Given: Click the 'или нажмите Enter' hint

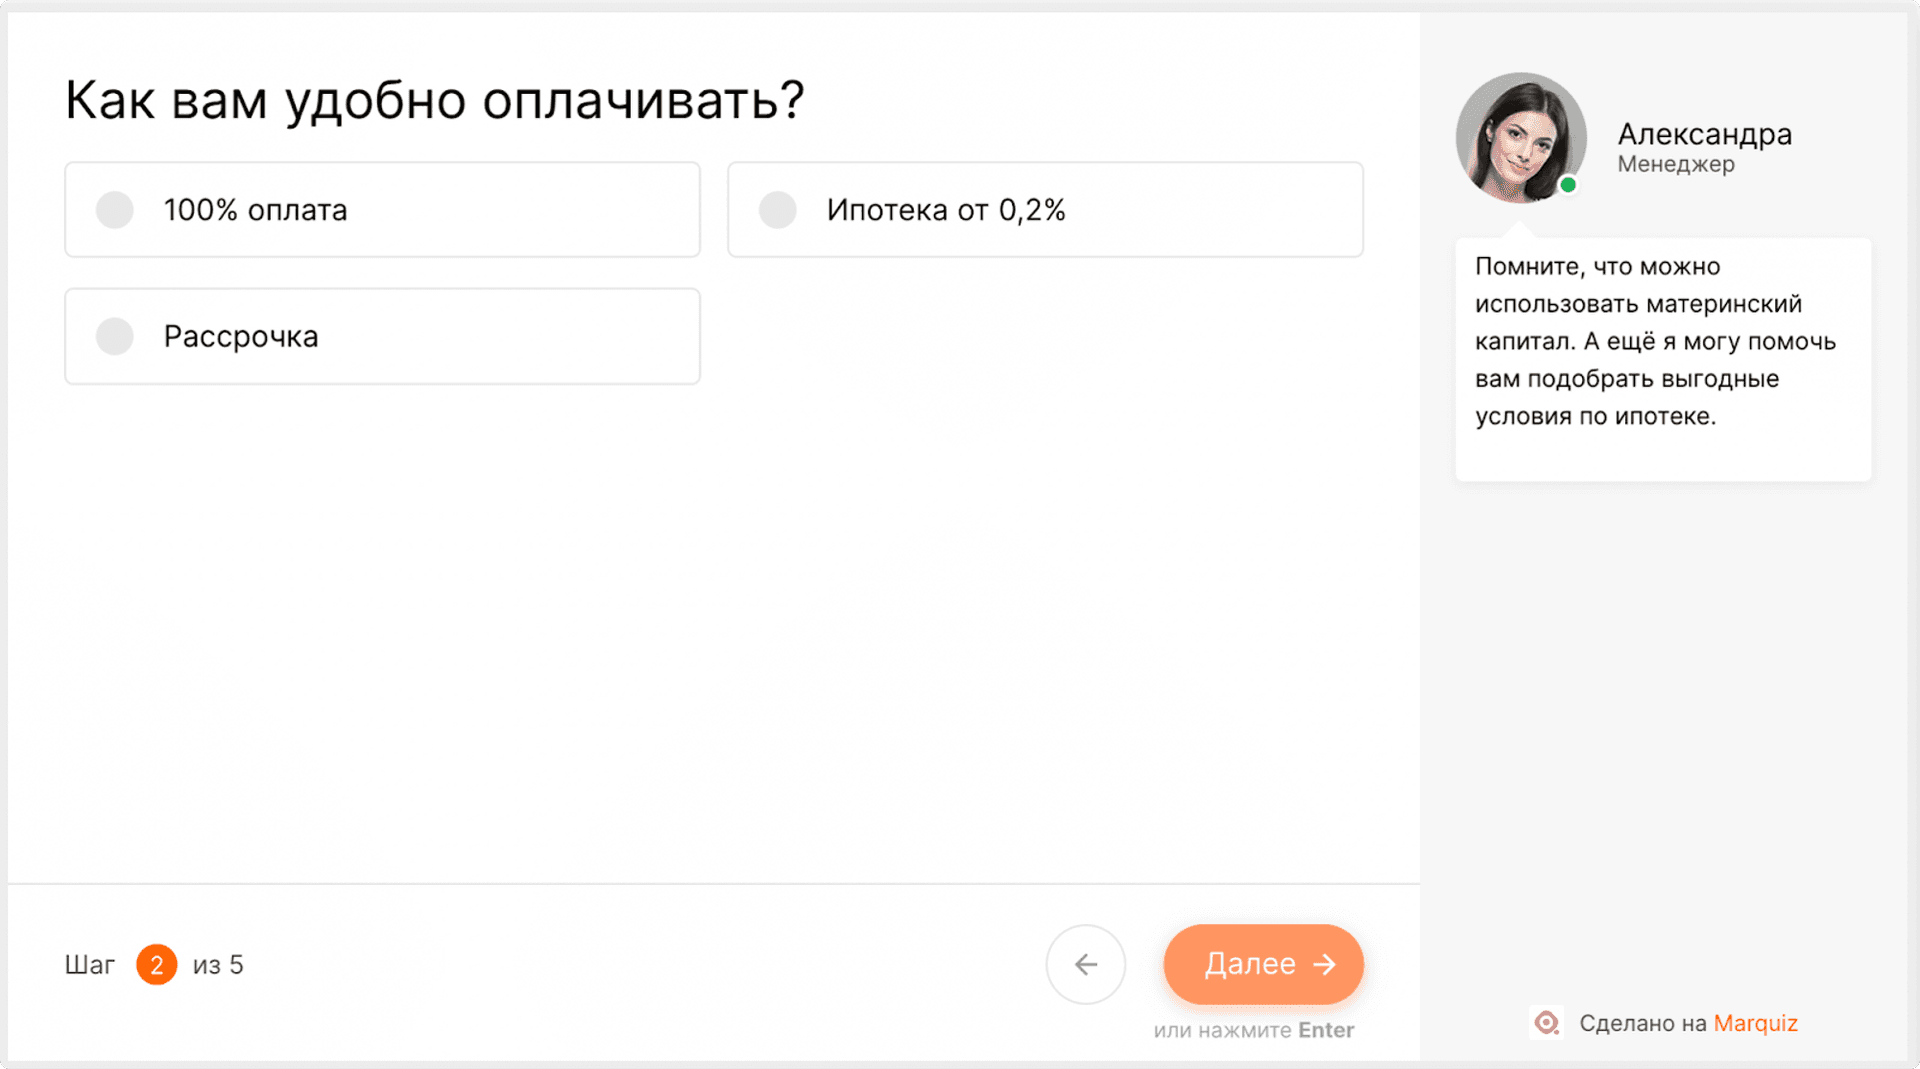Looking at the screenshot, I should click(x=1253, y=1030).
